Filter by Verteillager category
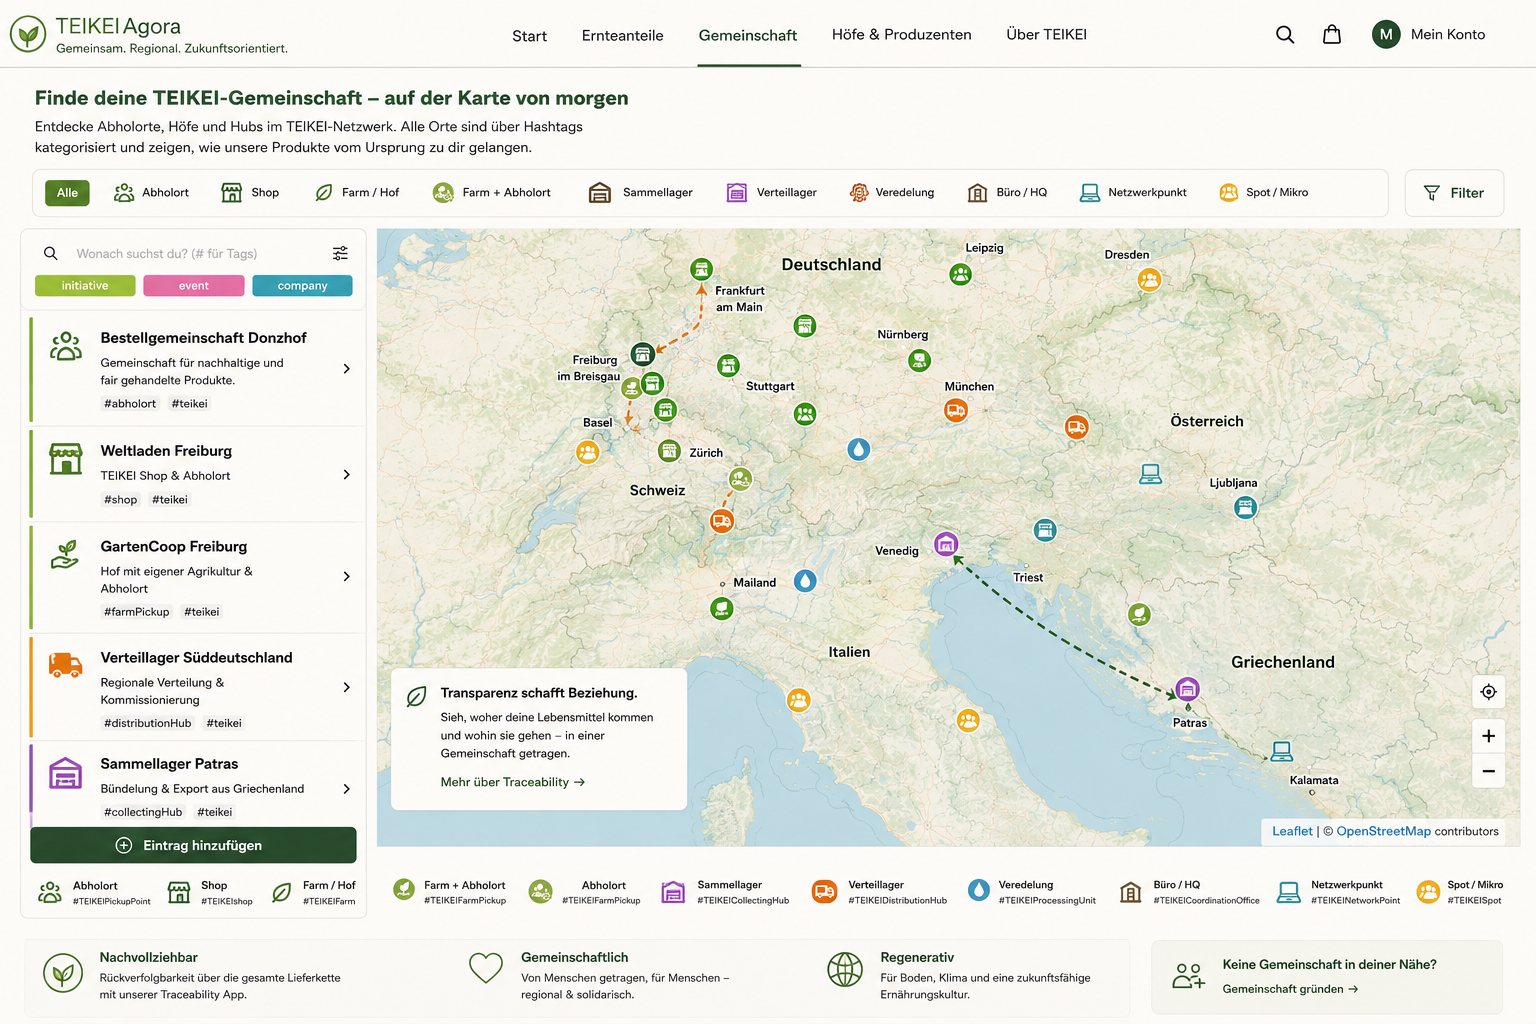Viewport: 1536px width, 1024px height. pyautogui.click(x=771, y=193)
